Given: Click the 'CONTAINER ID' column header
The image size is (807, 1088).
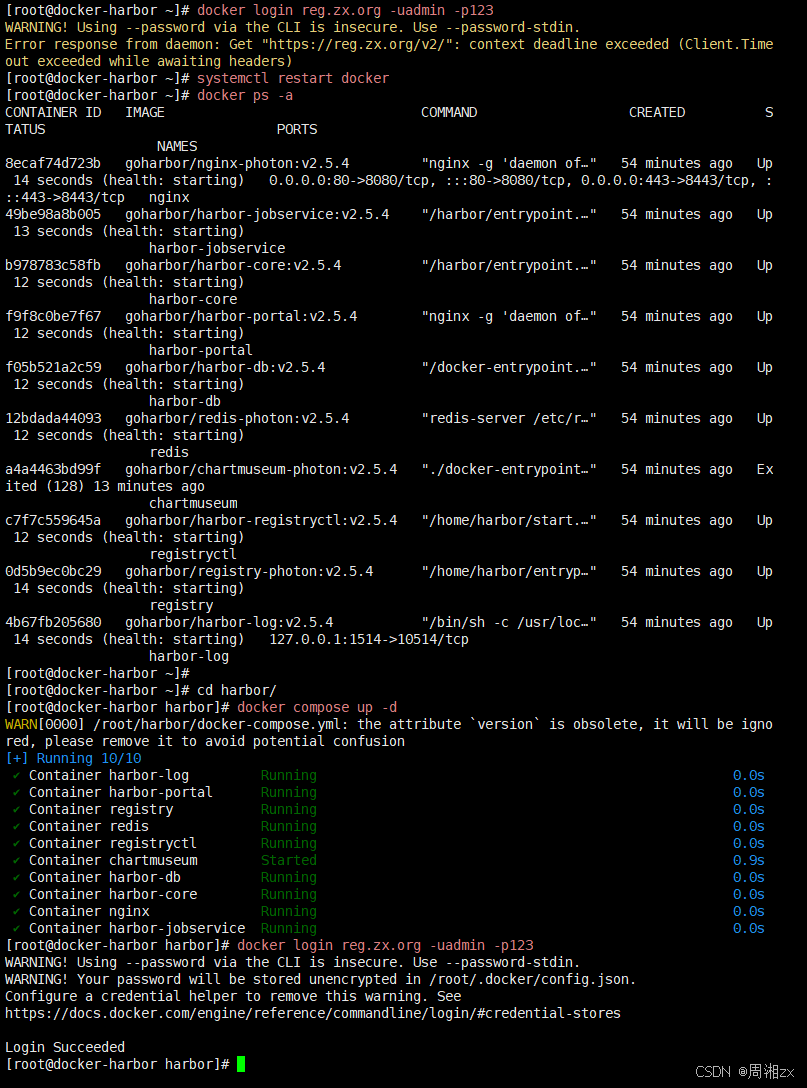Looking at the screenshot, I should pos(53,112).
